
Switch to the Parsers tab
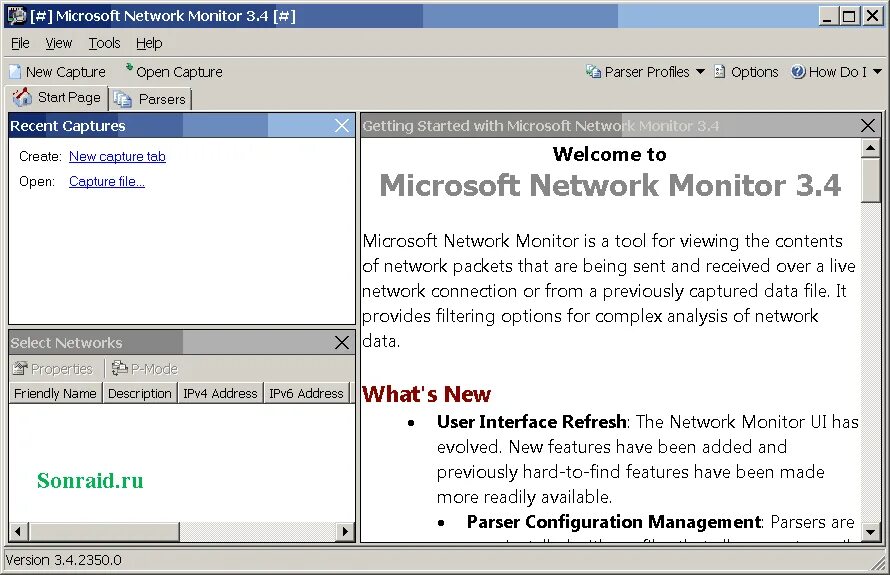150,99
